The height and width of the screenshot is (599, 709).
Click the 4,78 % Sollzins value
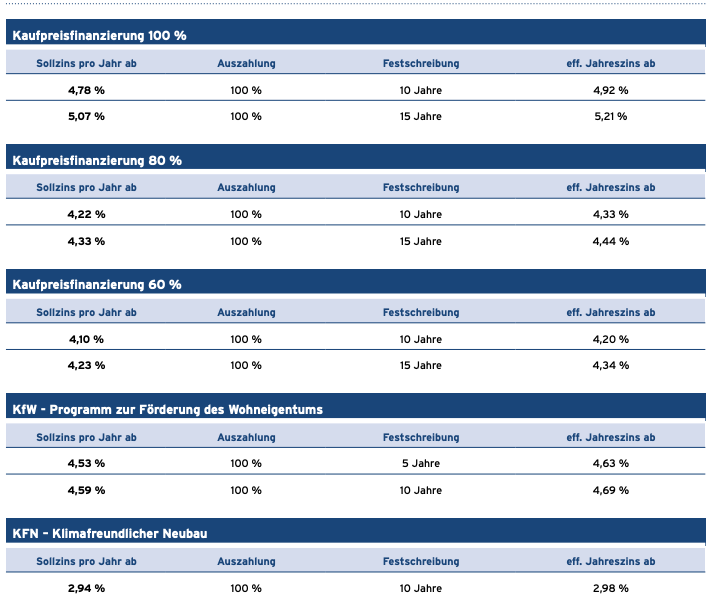click(86, 90)
